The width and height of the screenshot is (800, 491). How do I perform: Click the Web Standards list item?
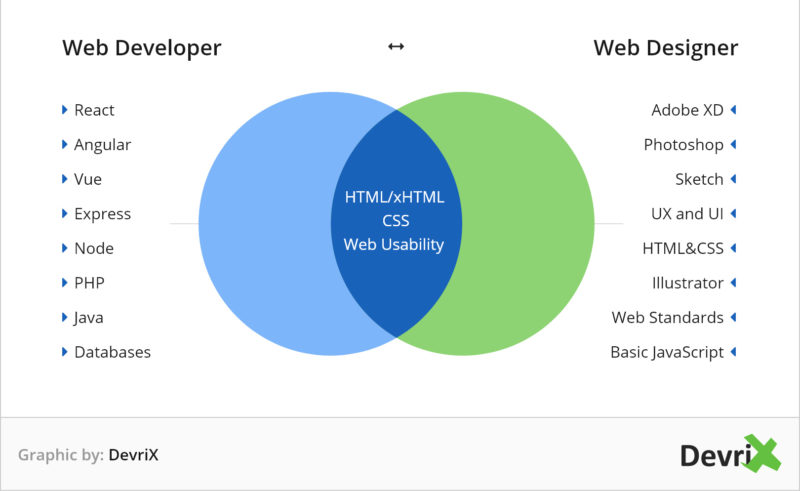tap(668, 317)
